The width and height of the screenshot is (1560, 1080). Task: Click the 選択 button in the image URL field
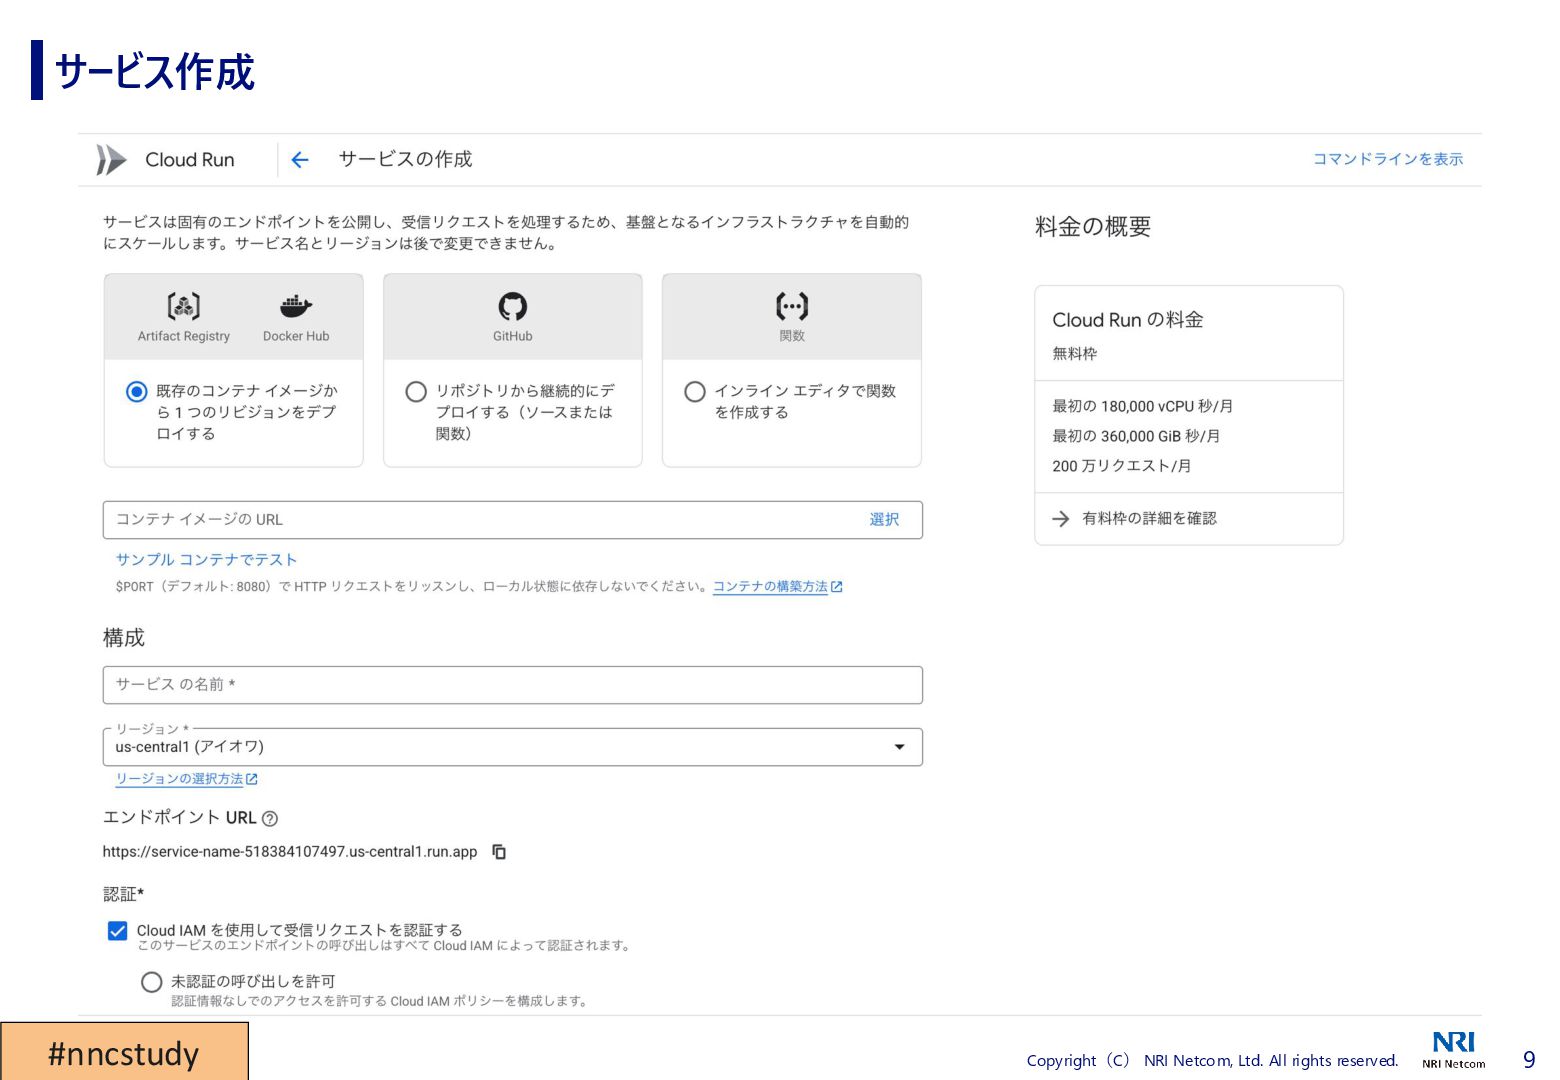pos(884,520)
